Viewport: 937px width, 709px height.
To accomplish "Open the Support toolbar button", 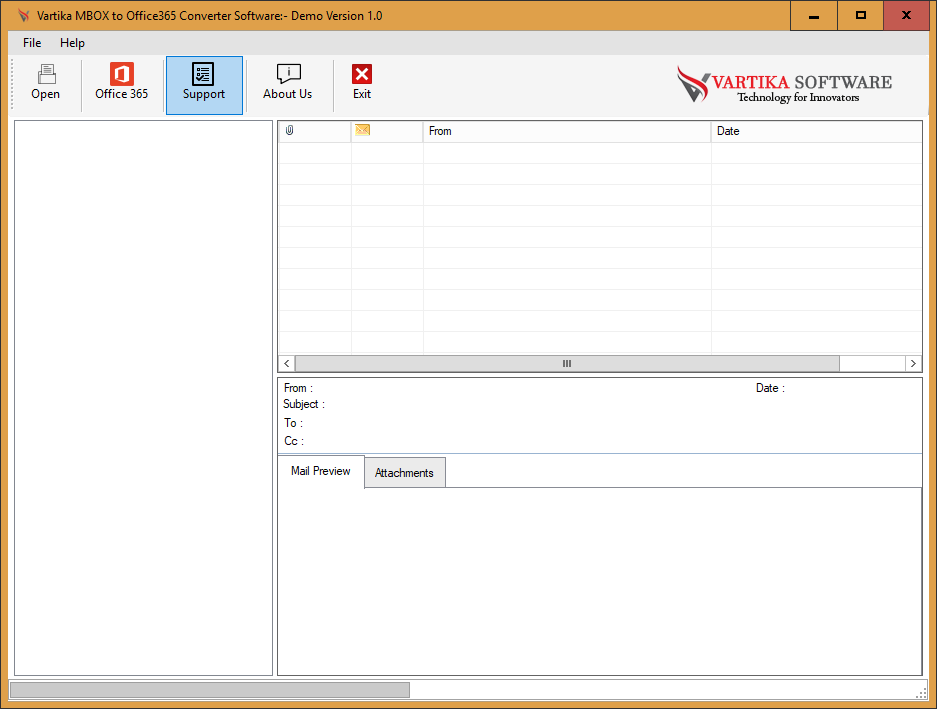I will [x=204, y=85].
